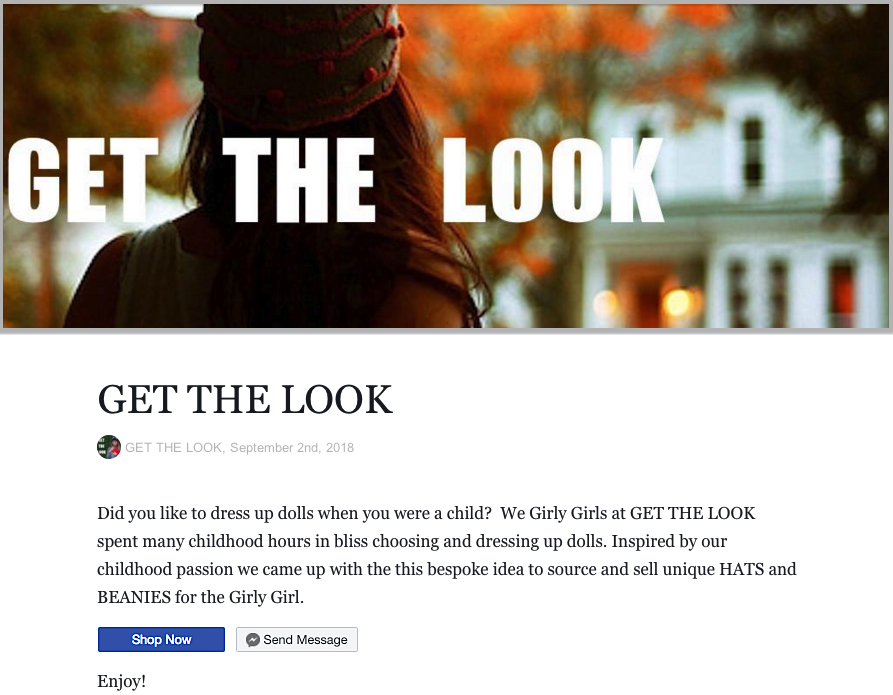Click the line starting Did you like
Screen dimensions: 893x695
[x=426, y=513]
